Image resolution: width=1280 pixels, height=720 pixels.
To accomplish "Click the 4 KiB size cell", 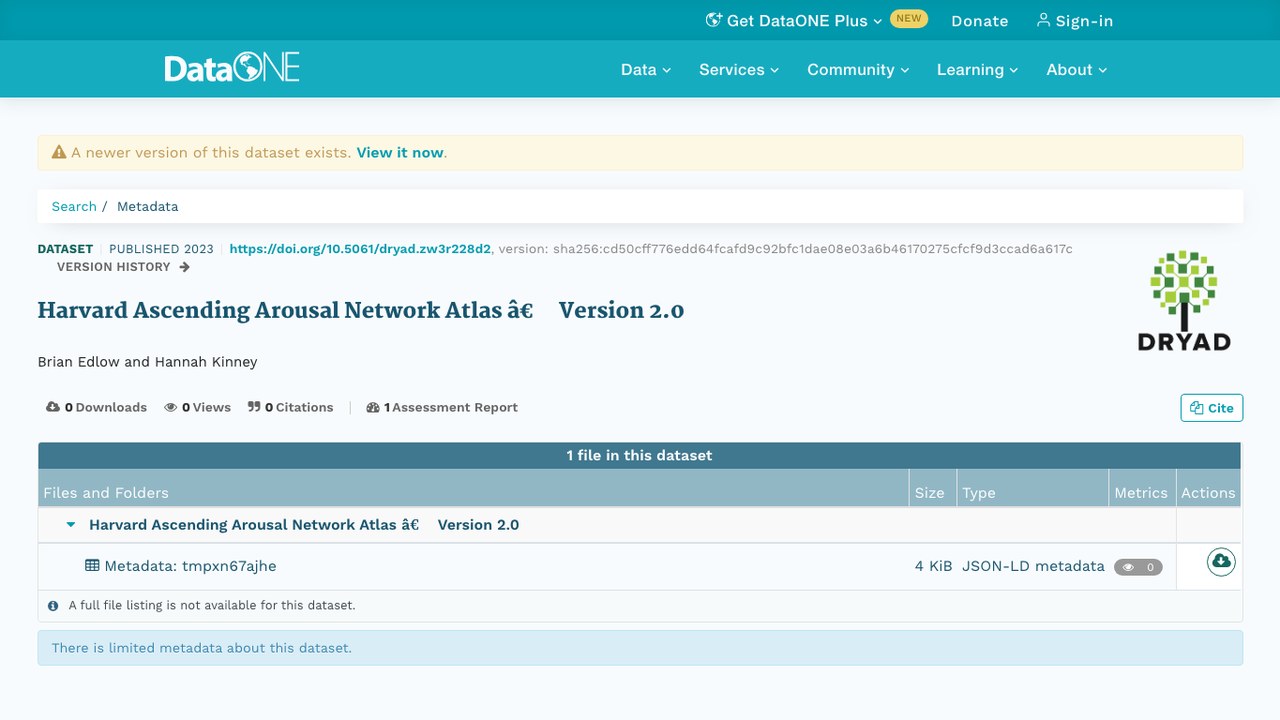I will pyautogui.click(x=933, y=566).
